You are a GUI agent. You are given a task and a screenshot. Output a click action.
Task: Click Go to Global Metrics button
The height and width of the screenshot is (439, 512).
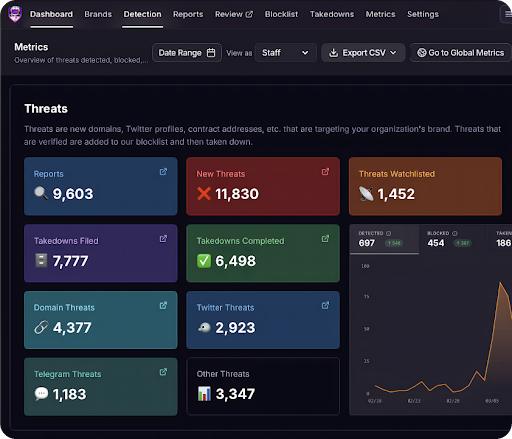tap(461, 53)
